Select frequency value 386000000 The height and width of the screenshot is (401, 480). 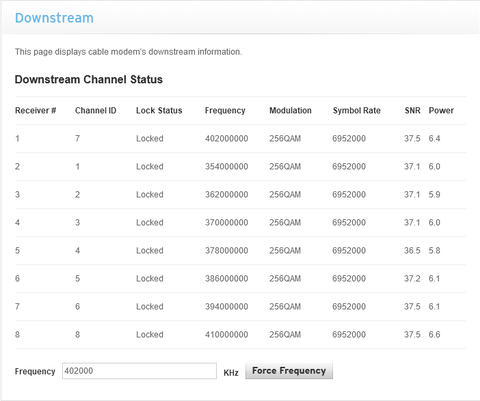pyautogui.click(x=226, y=278)
